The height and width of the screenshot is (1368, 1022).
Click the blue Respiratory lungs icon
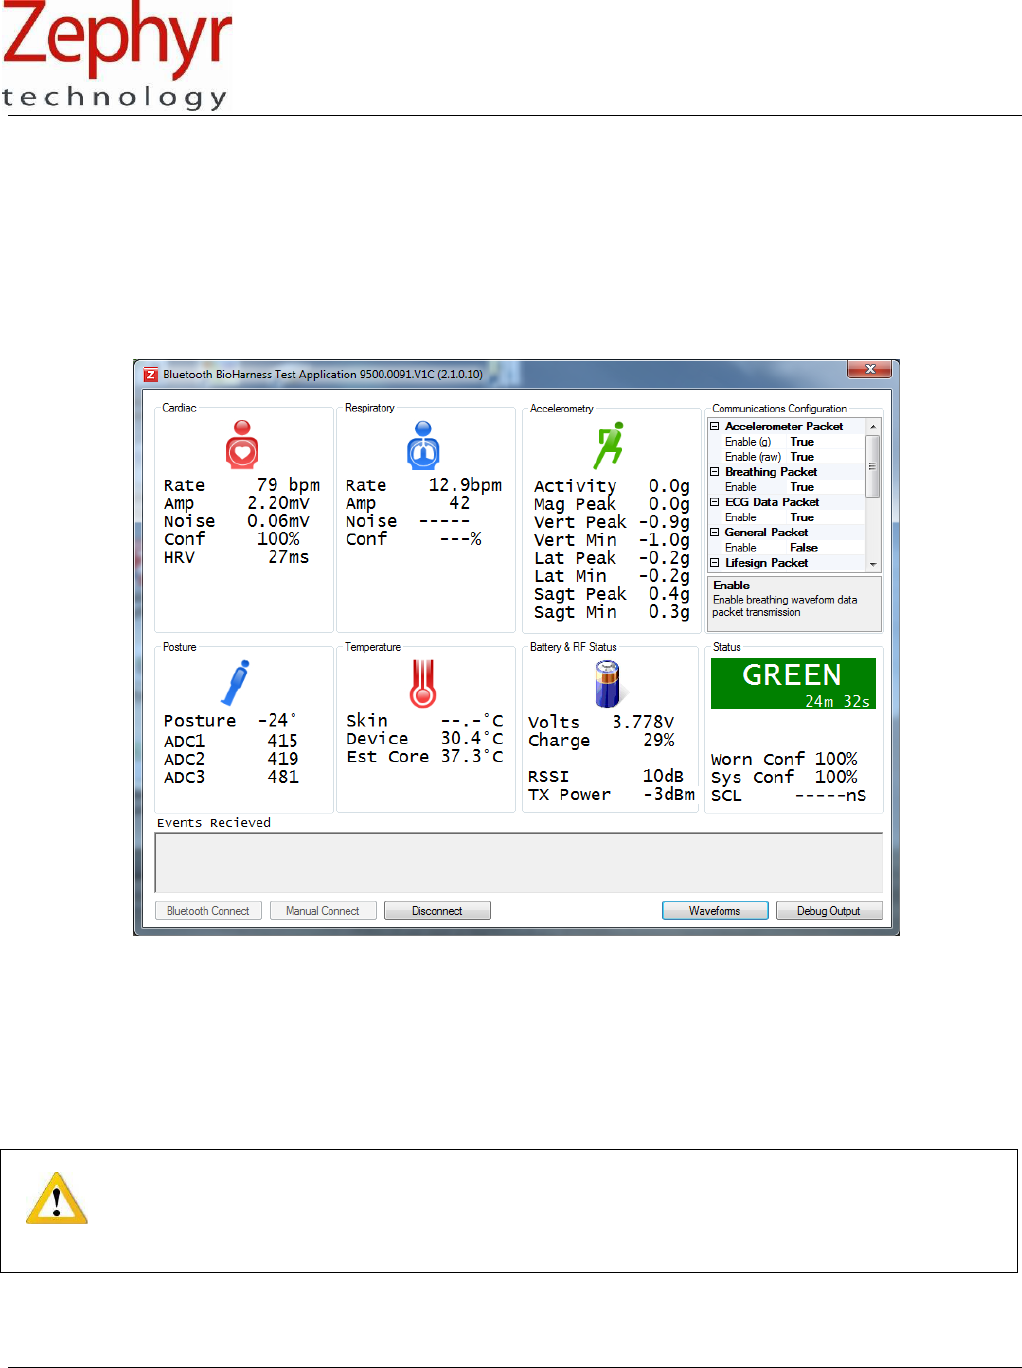(x=424, y=445)
